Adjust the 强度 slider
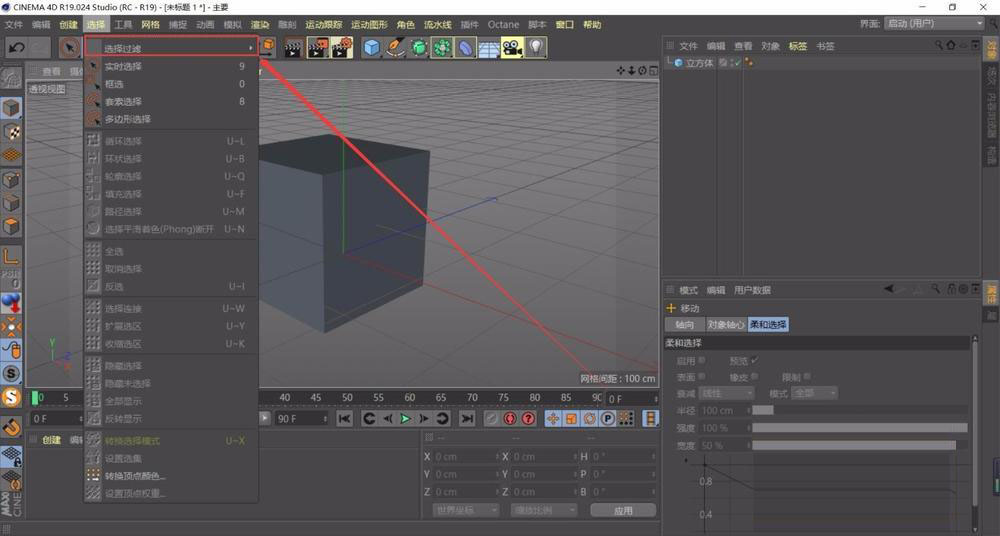The width and height of the screenshot is (1000, 536). click(859, 428)
